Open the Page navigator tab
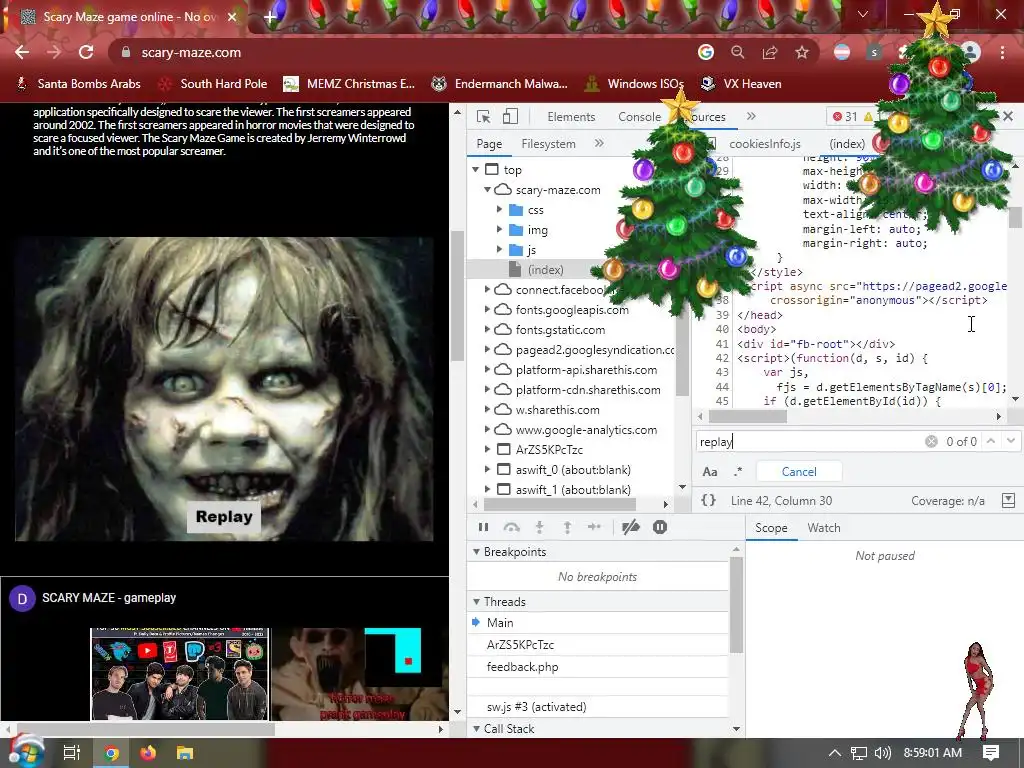The image size is (1024, 768). [x=489, y=144]
